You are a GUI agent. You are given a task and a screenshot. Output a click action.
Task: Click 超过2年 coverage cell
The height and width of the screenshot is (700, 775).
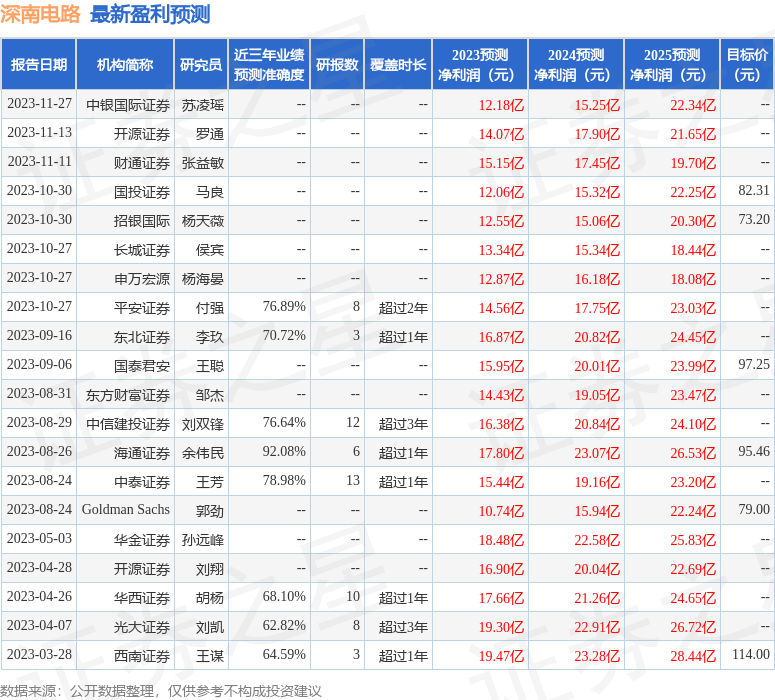coord(403,308)
